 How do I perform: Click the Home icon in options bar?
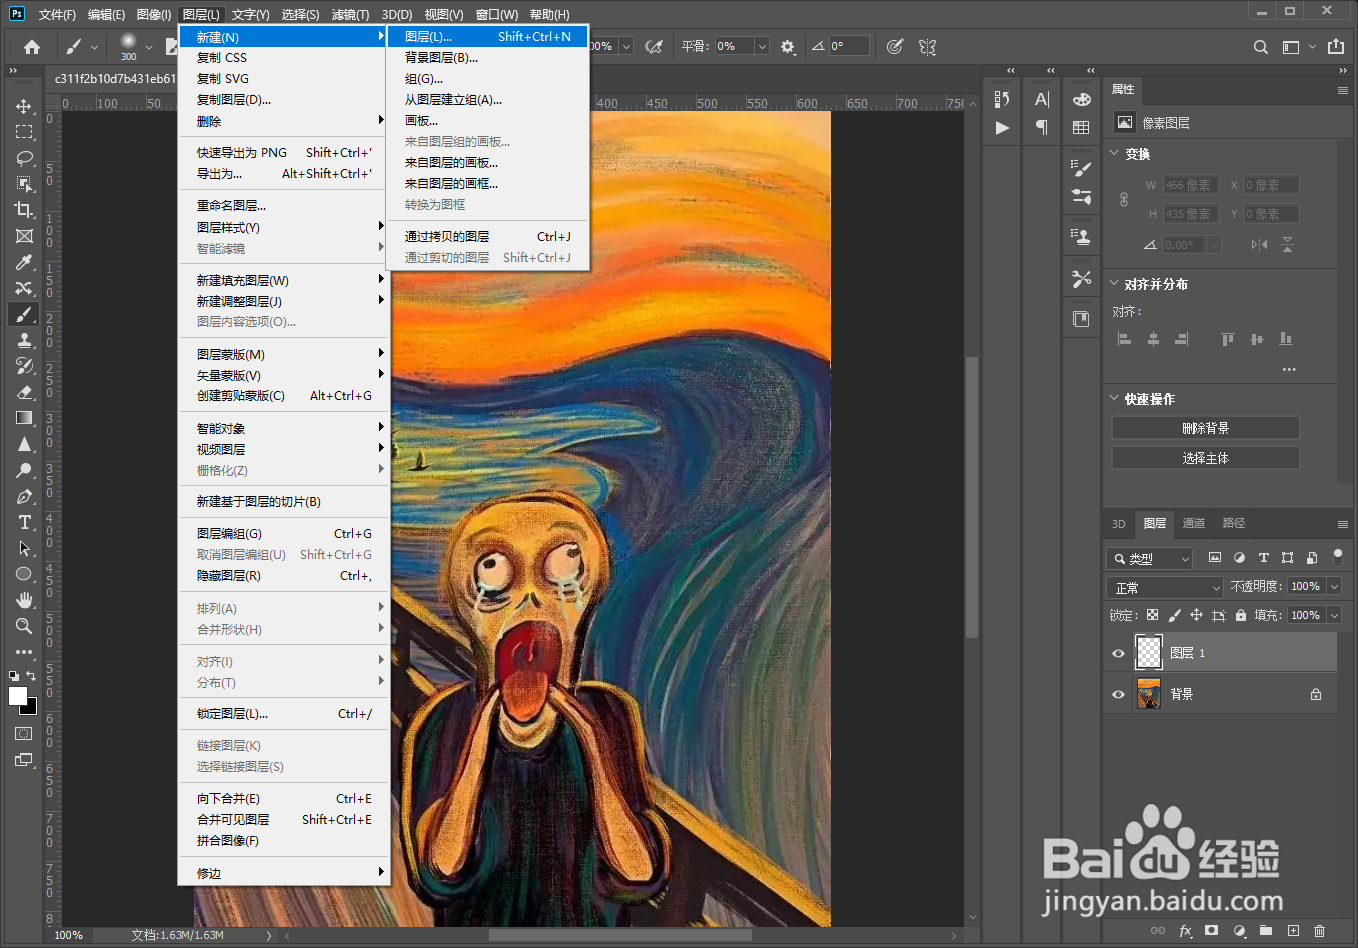[32, 46]
